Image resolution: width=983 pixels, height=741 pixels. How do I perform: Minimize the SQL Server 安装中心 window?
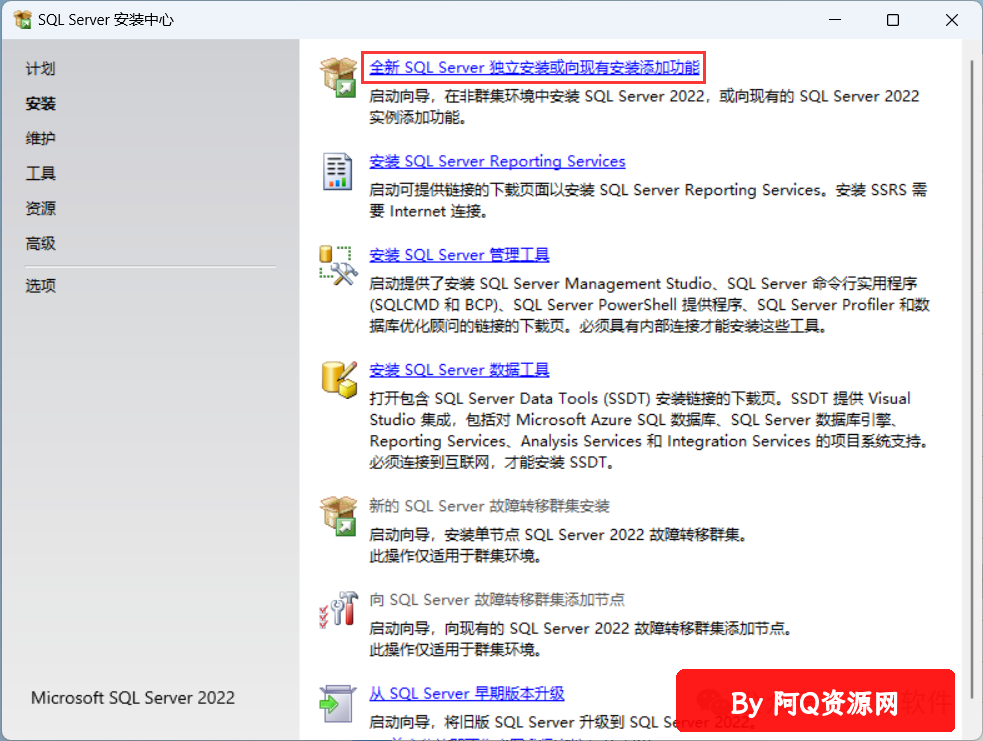835,20
